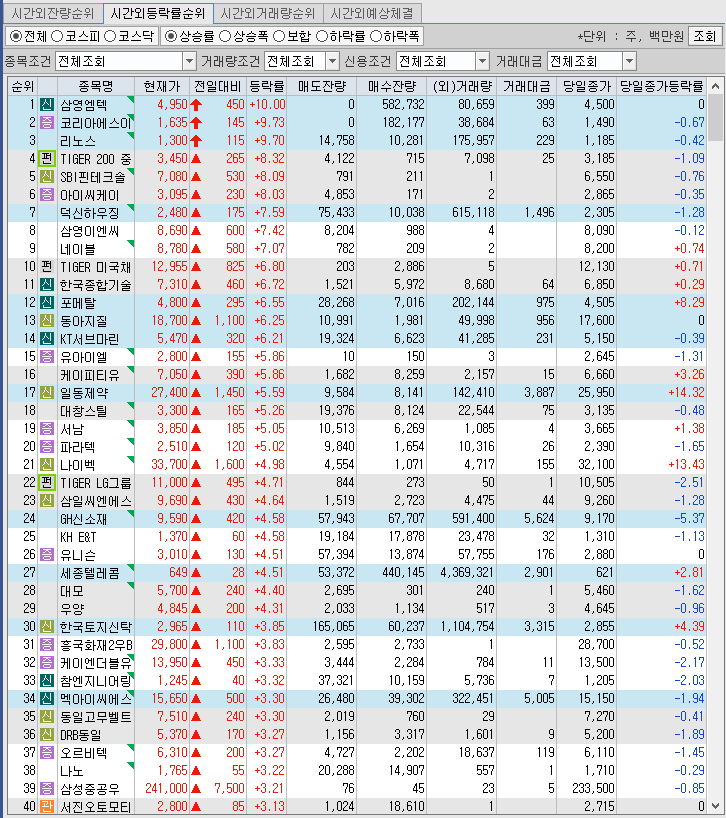This screenshot has height=818, width=726.
Task: Click the 신 badge beside 한국종합기술
Action: pyautogui.click(x=47, y=284)
